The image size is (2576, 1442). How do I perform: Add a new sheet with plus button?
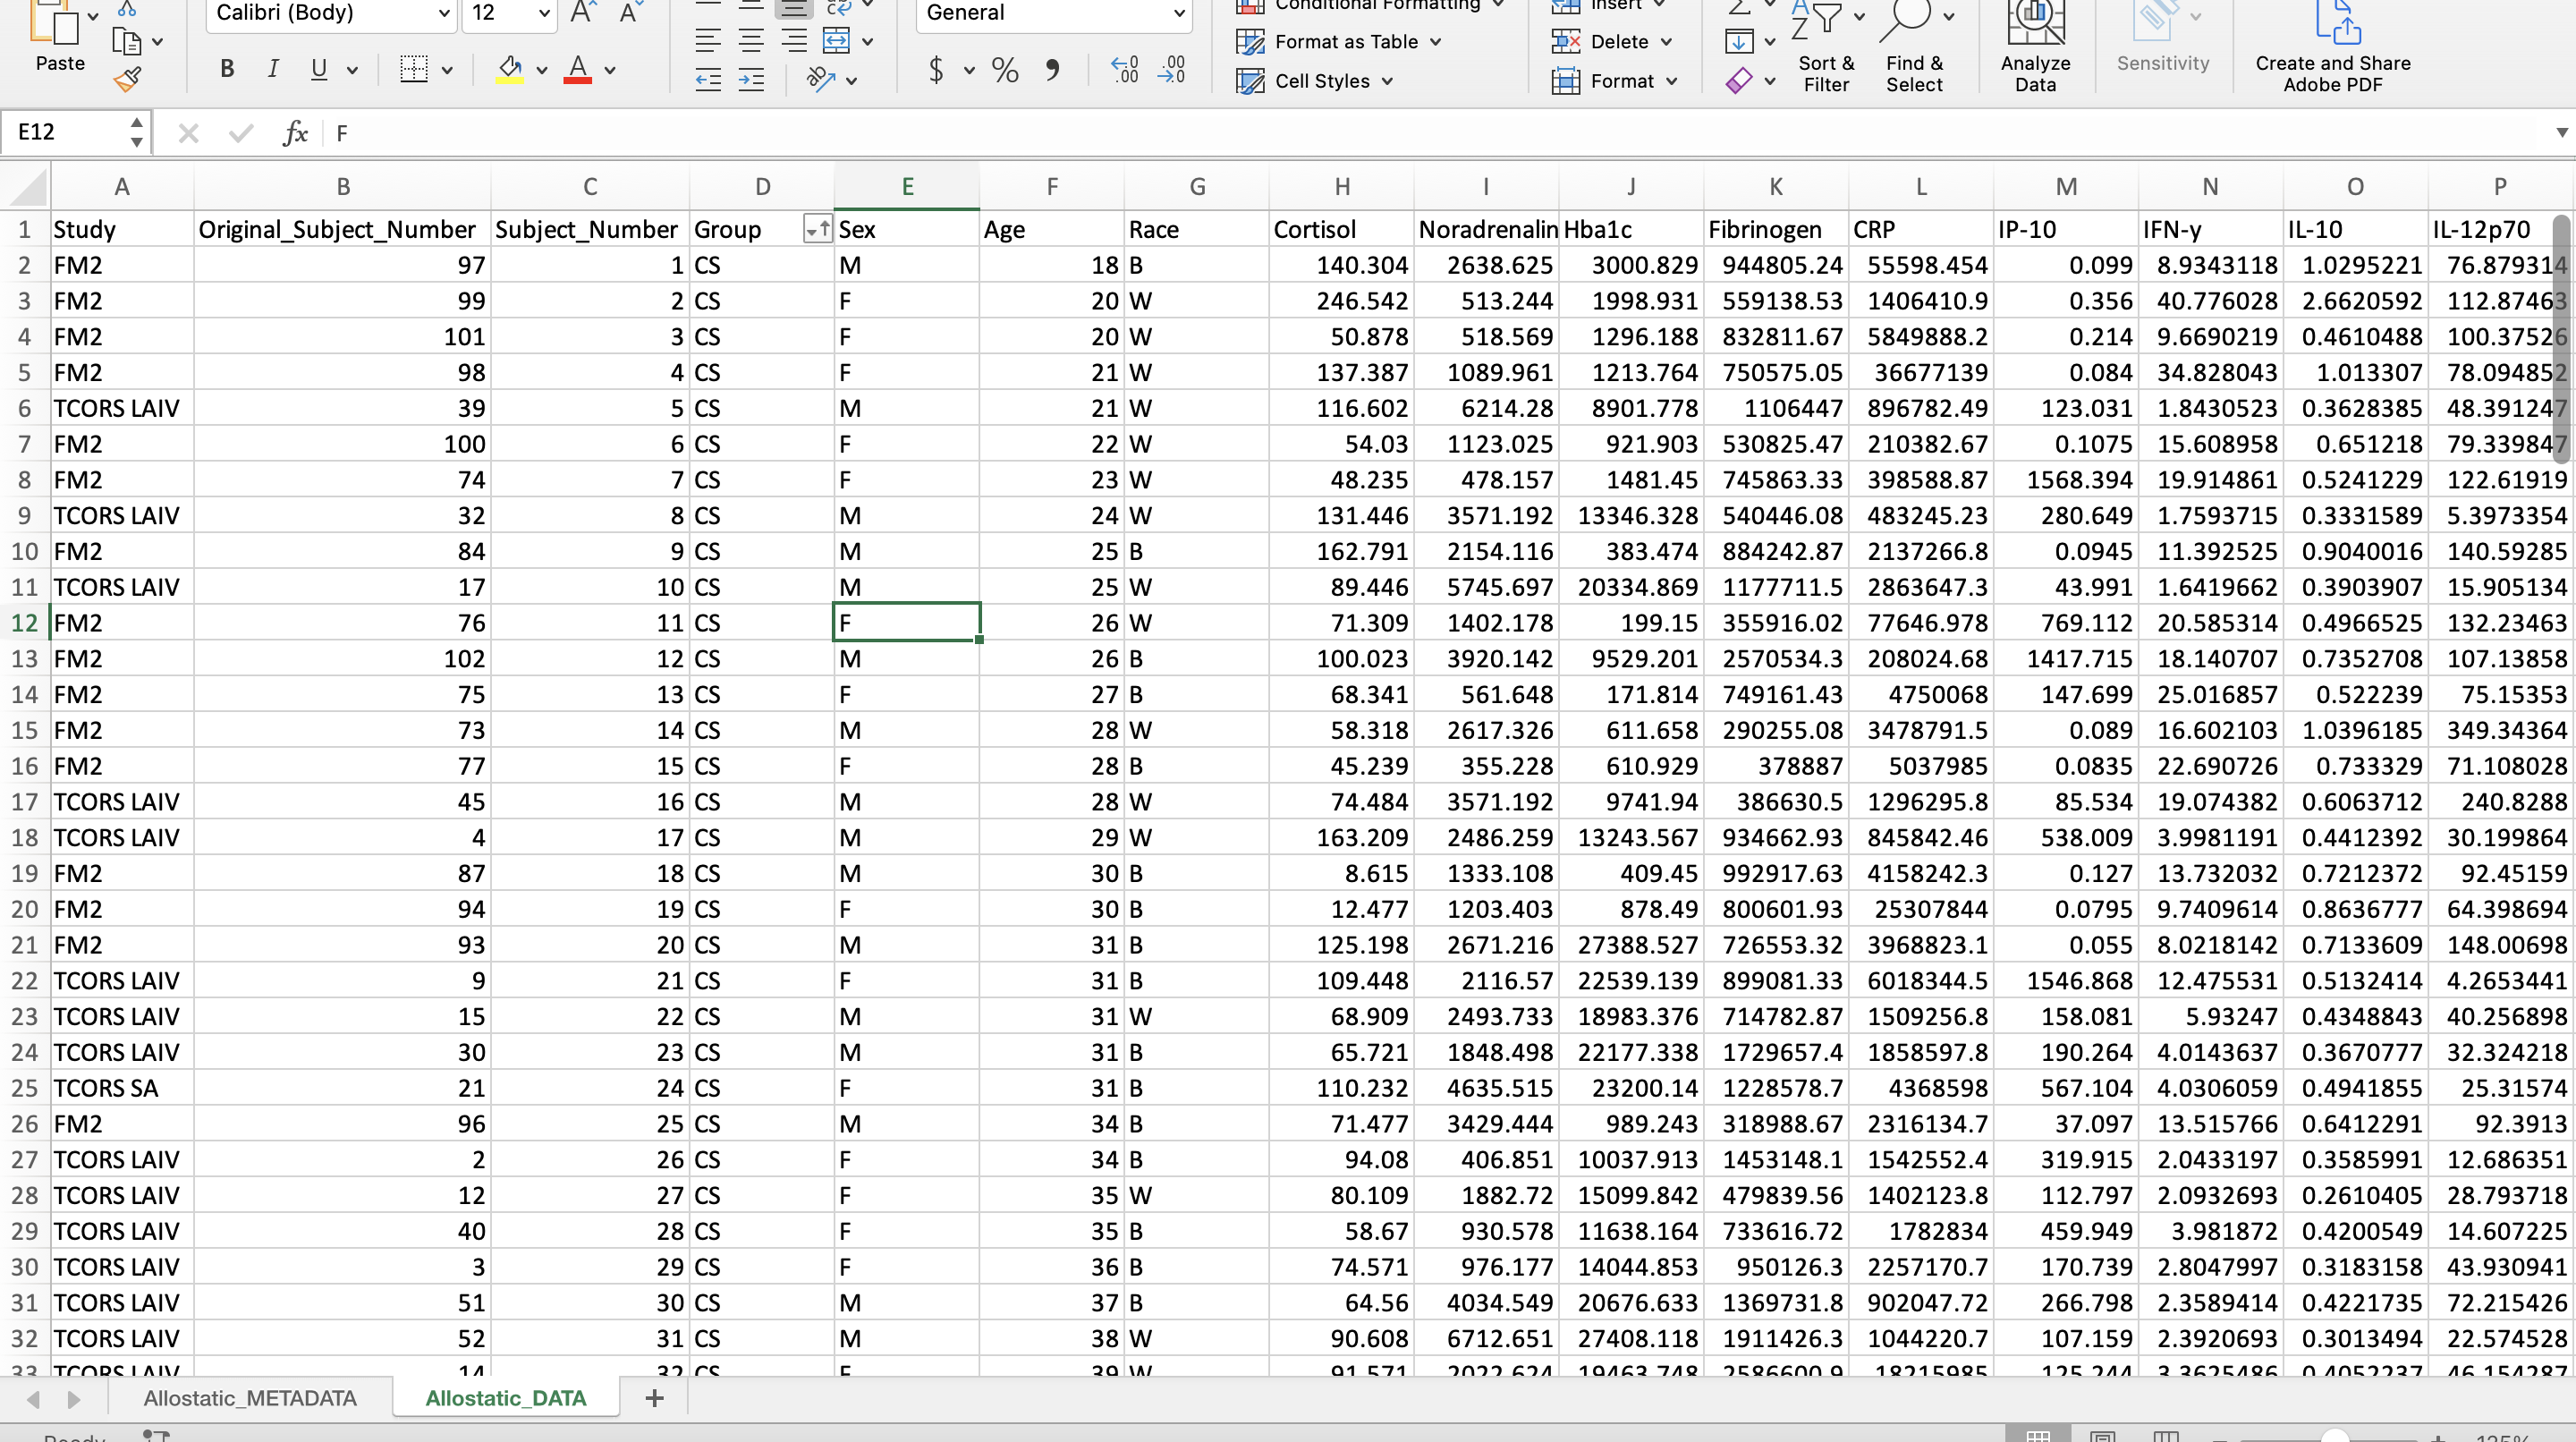coord(654,1398)
